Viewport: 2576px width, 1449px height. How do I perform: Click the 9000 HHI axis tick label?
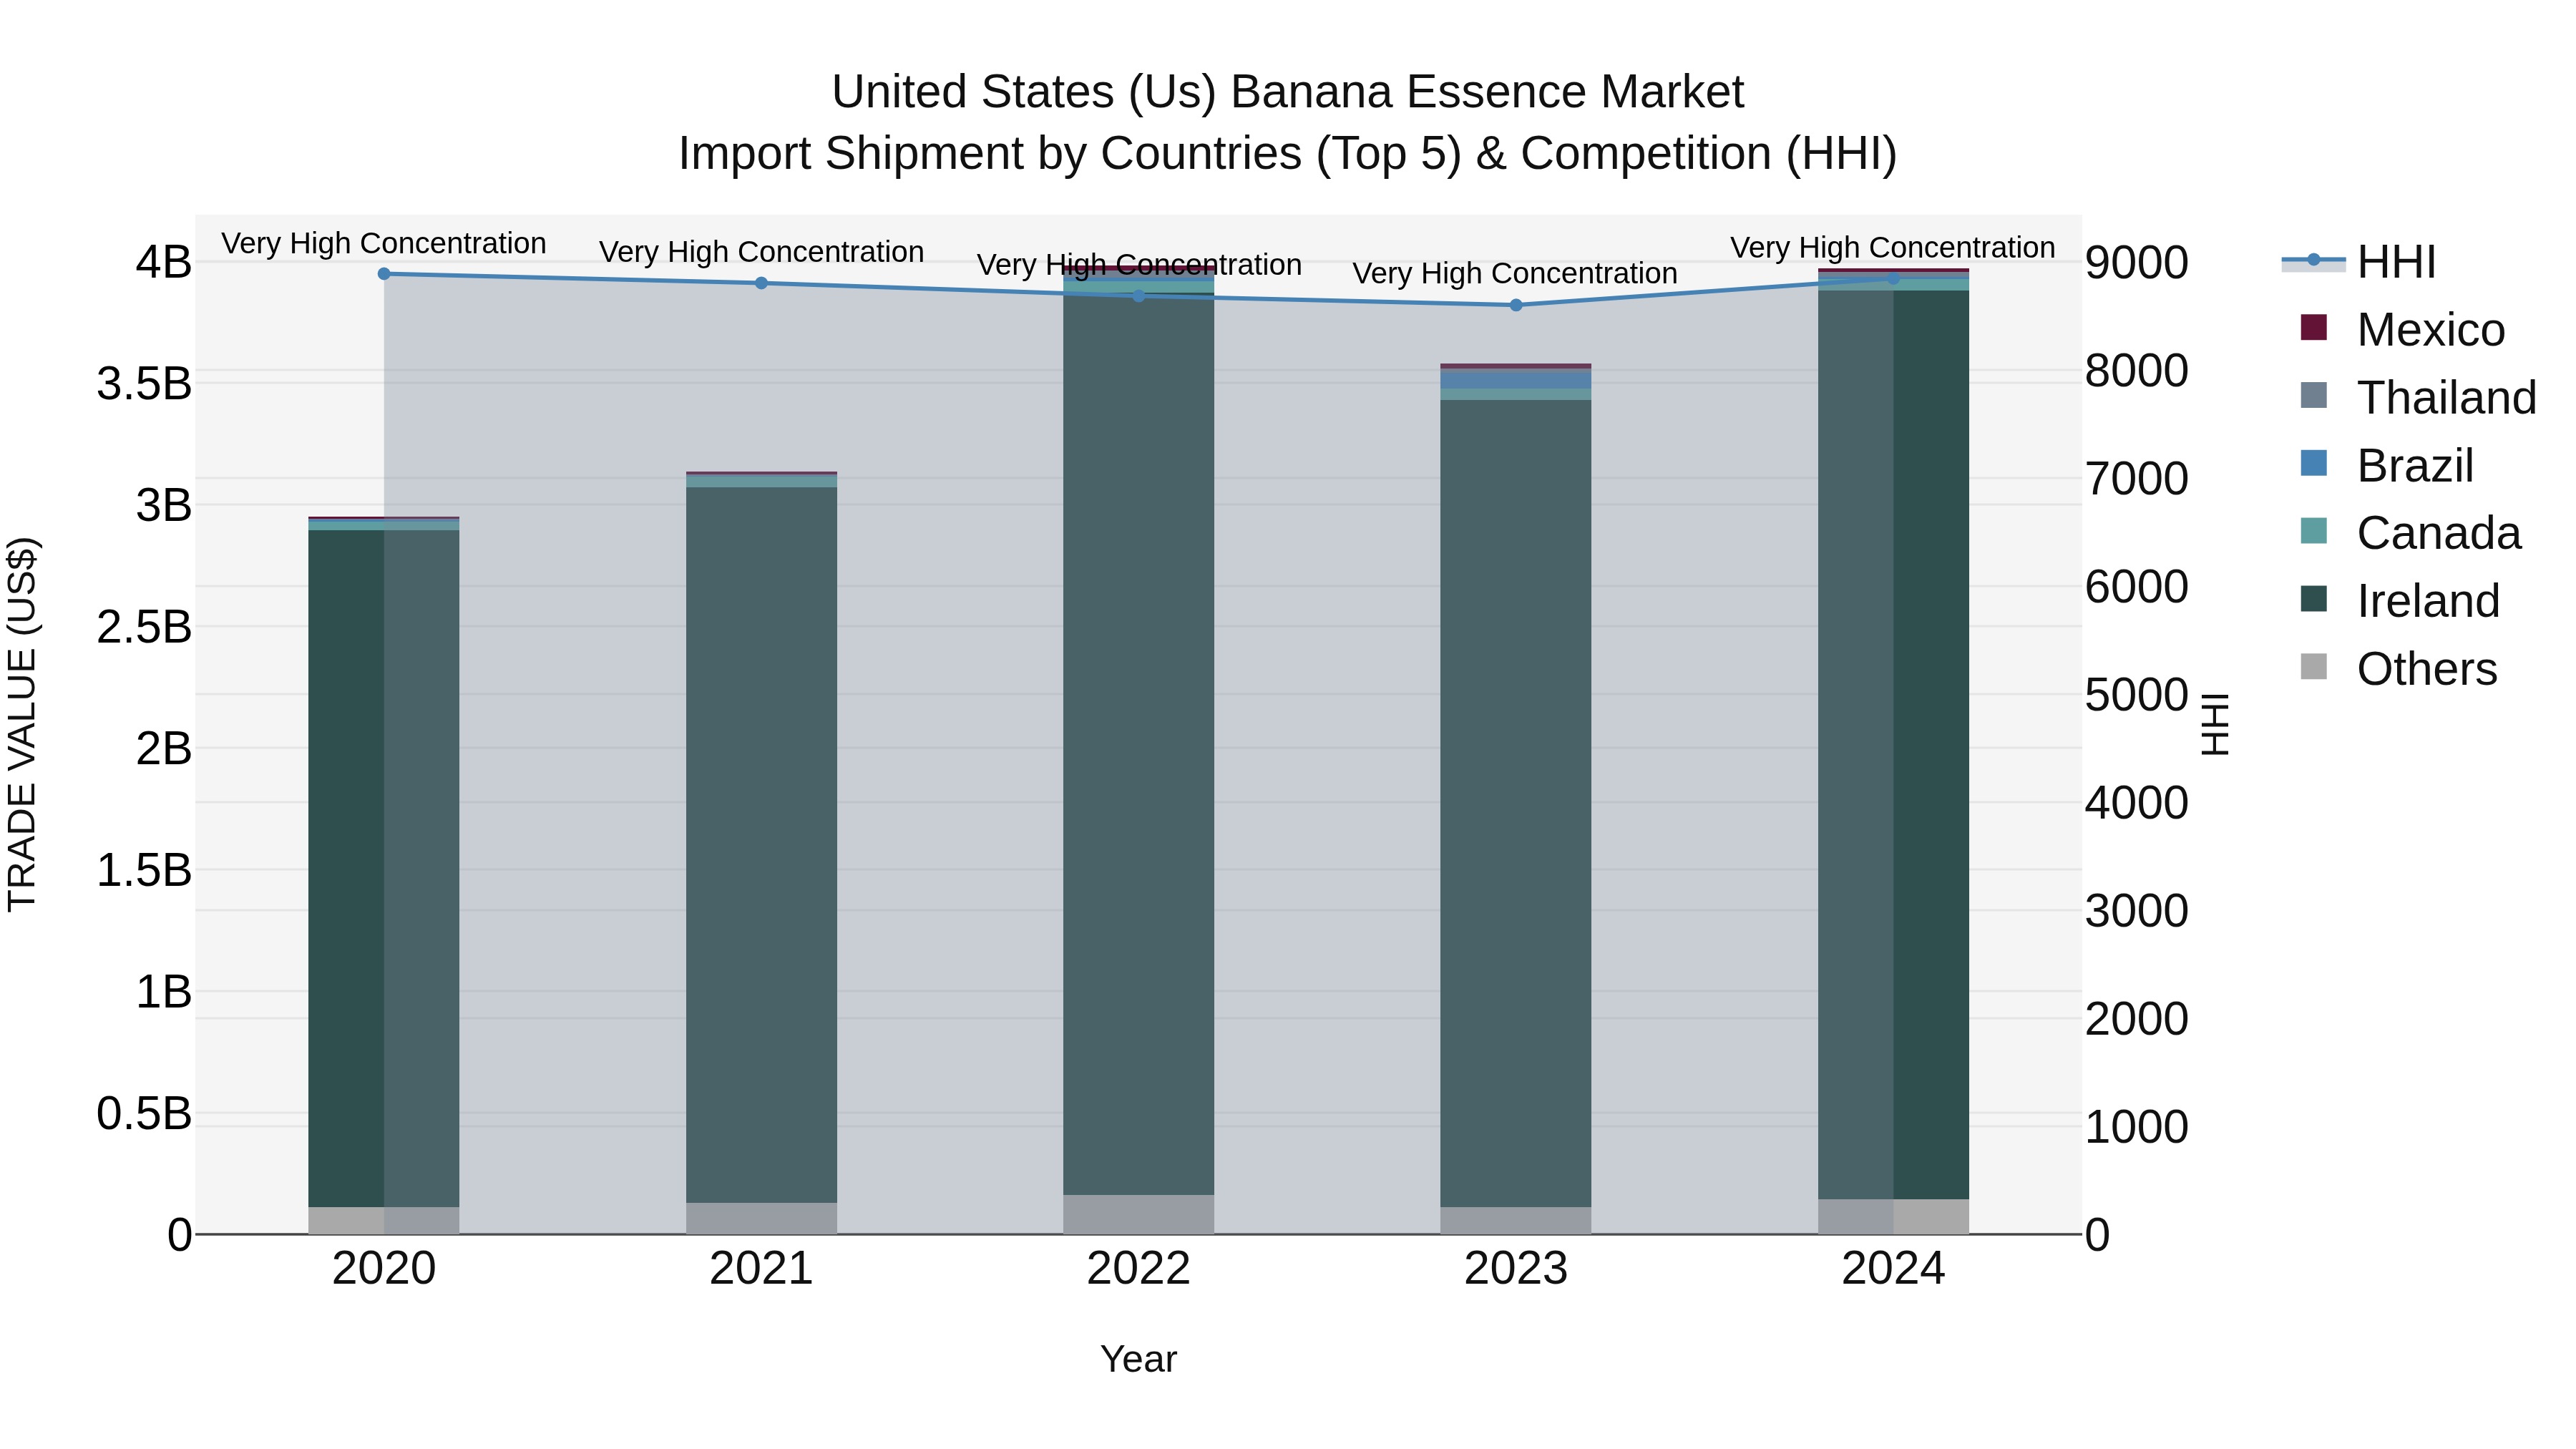click(x=2137, y=263)
